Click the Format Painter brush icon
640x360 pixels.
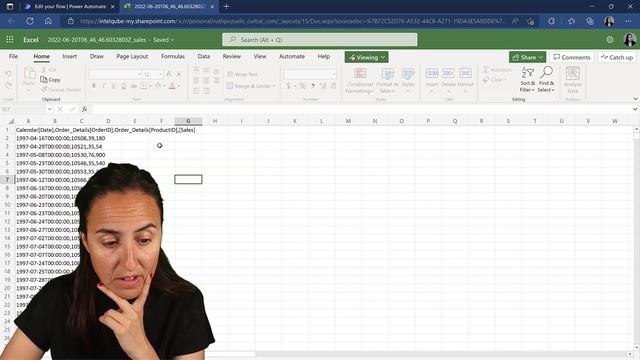[44, 89]
